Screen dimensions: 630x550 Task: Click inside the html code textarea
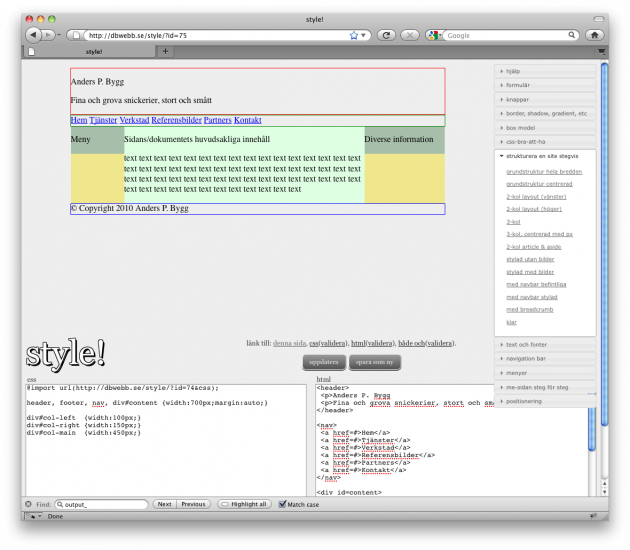coord(452,440)
